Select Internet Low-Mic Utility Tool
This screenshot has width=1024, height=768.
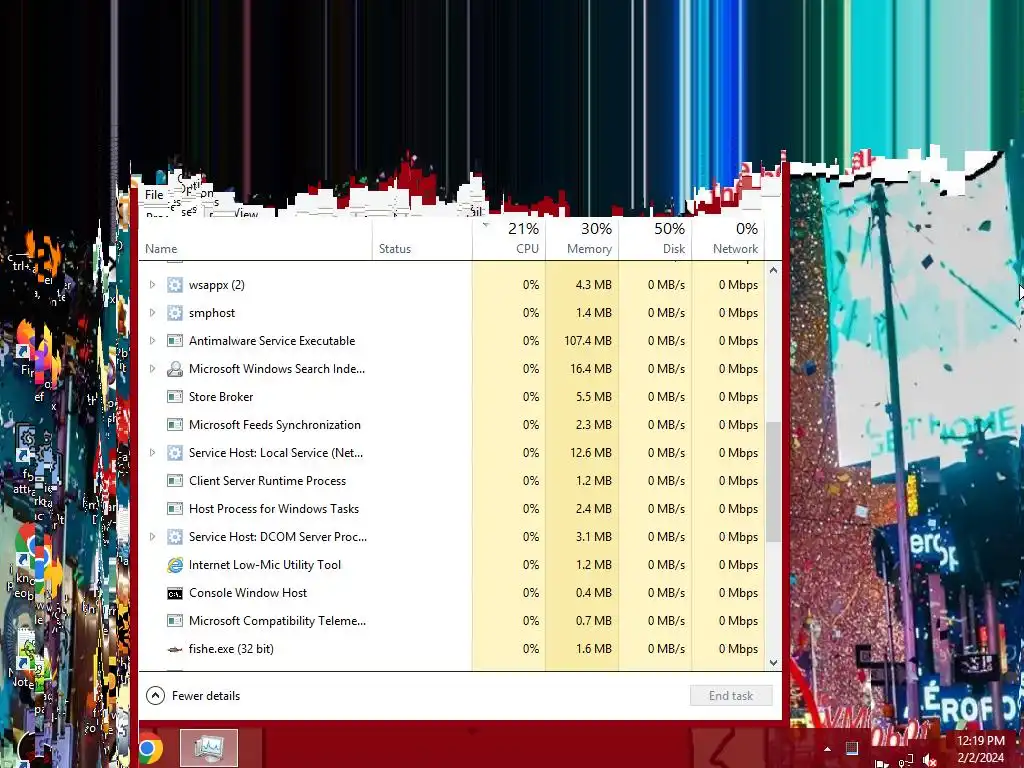451,565
